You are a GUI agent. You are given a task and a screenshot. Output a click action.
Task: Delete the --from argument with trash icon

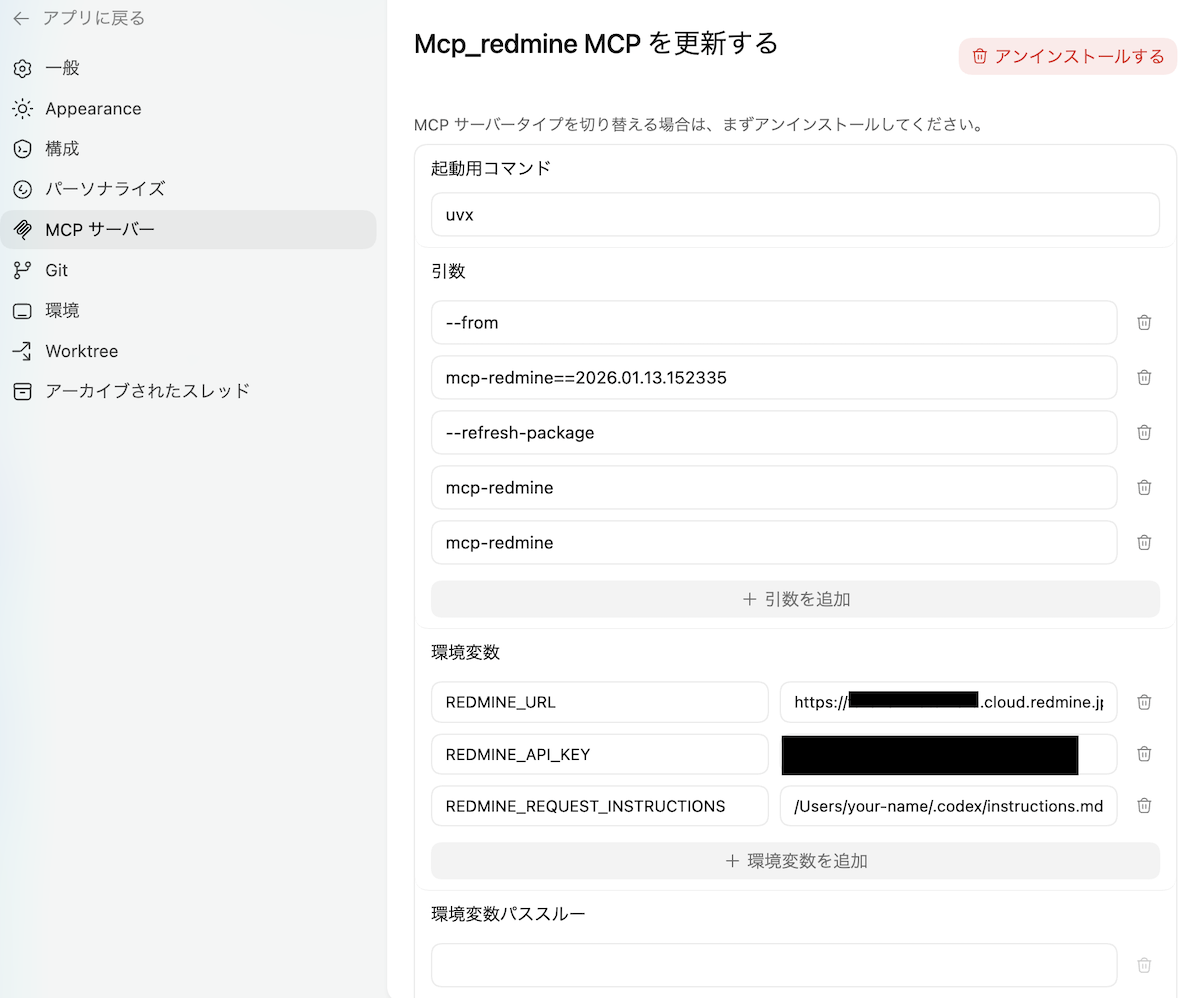[x=1144, y=322]
